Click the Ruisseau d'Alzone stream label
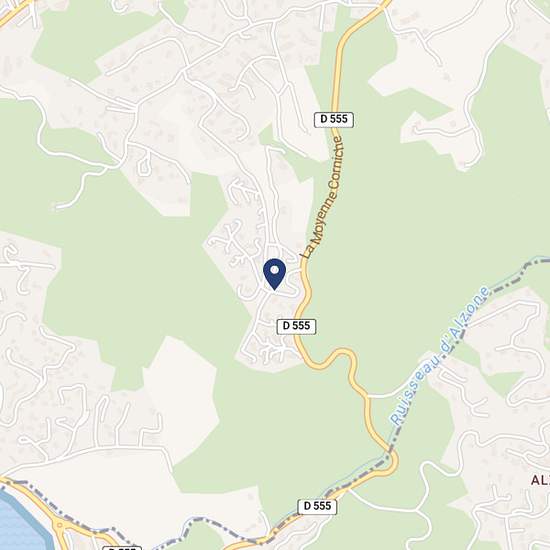 coord(440,356)
